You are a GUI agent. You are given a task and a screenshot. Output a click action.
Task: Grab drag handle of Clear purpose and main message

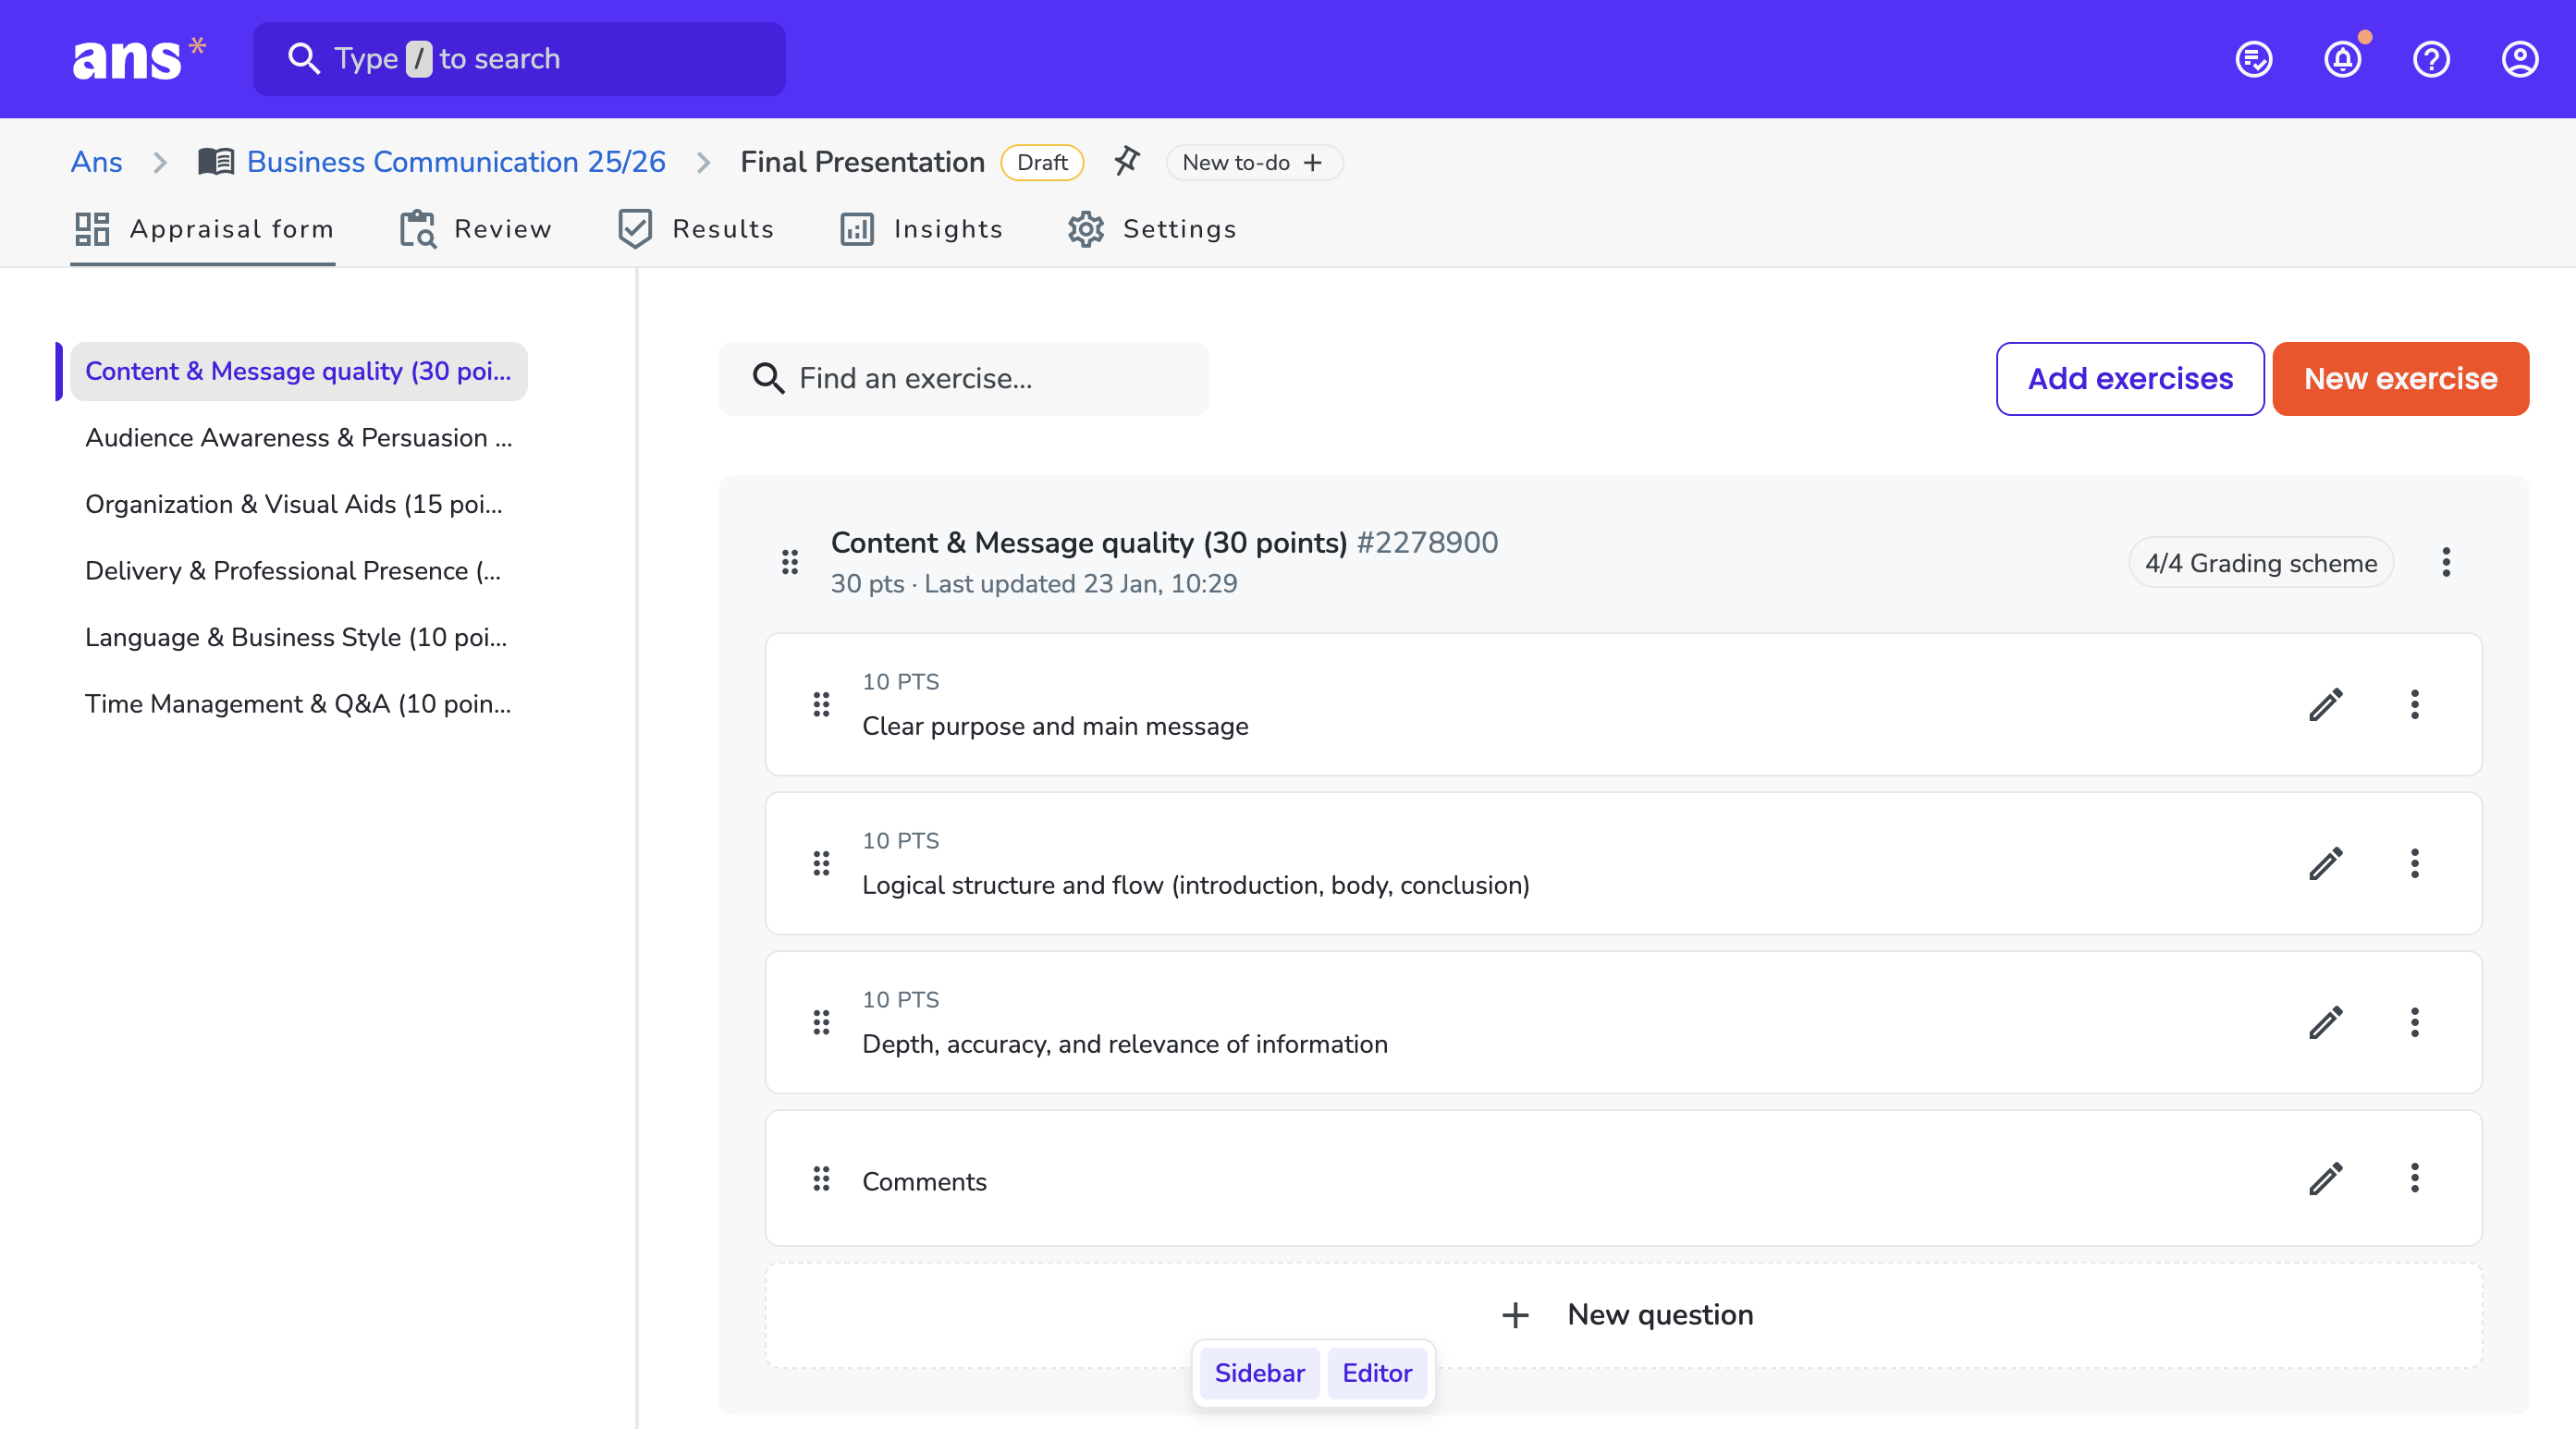click(x=821, y=704)
